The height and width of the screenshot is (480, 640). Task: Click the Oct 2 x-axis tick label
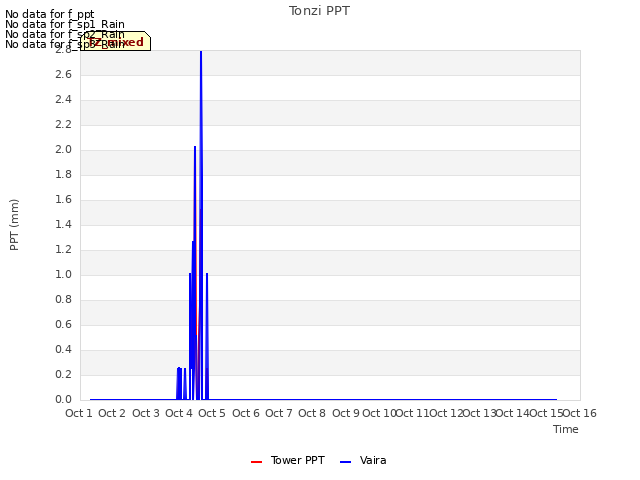pos(112,413)
